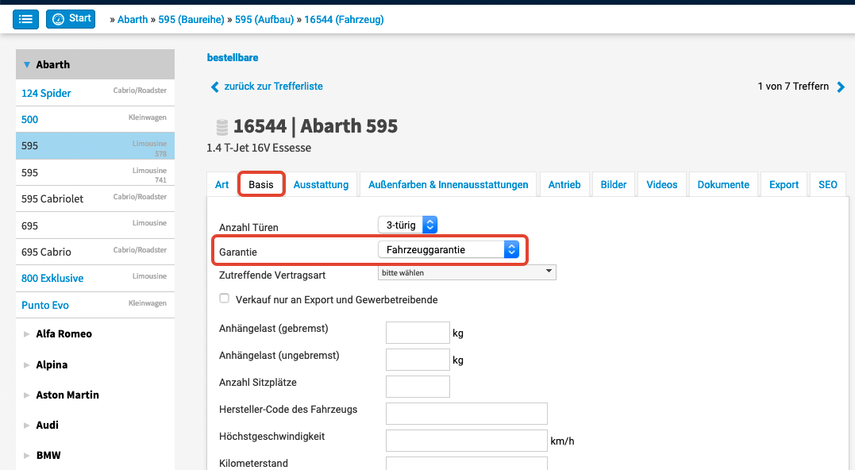Open the Anzahl Türen dropdown
Screen dimensions: 855x470
click(x=408, y=225)
